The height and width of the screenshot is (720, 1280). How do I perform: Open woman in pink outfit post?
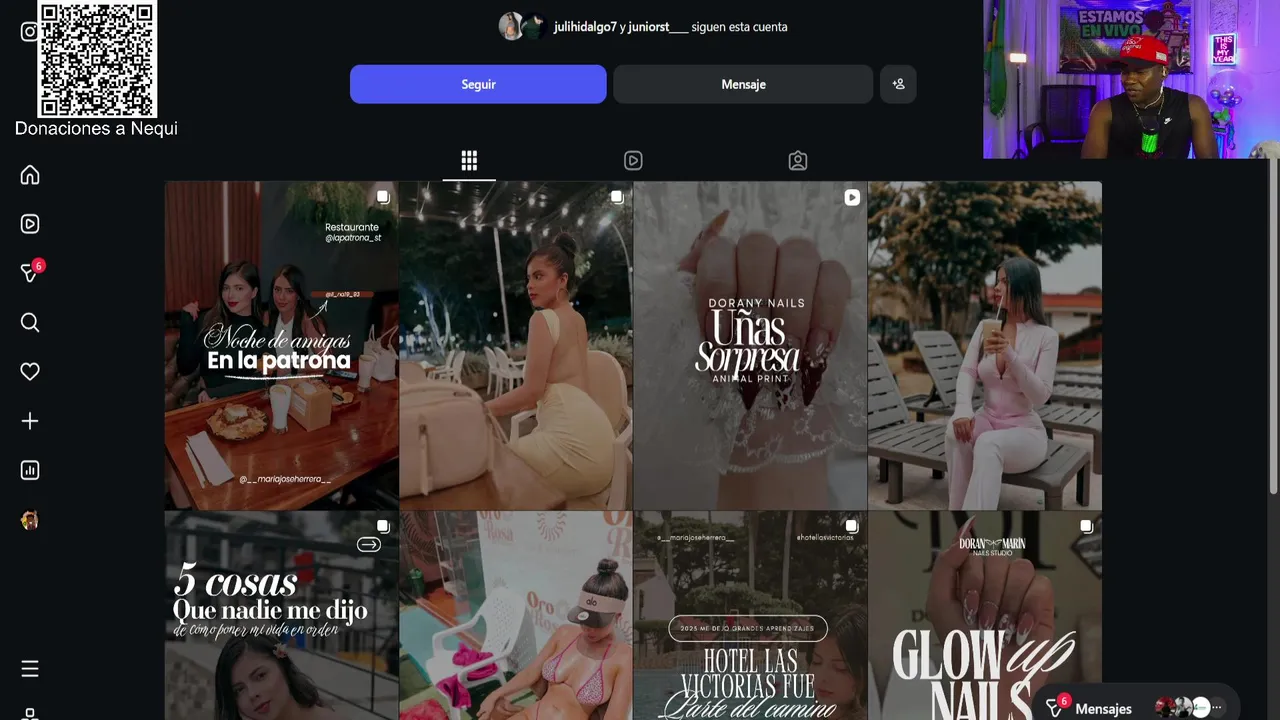pyautogui.click(x=985, y=345)
